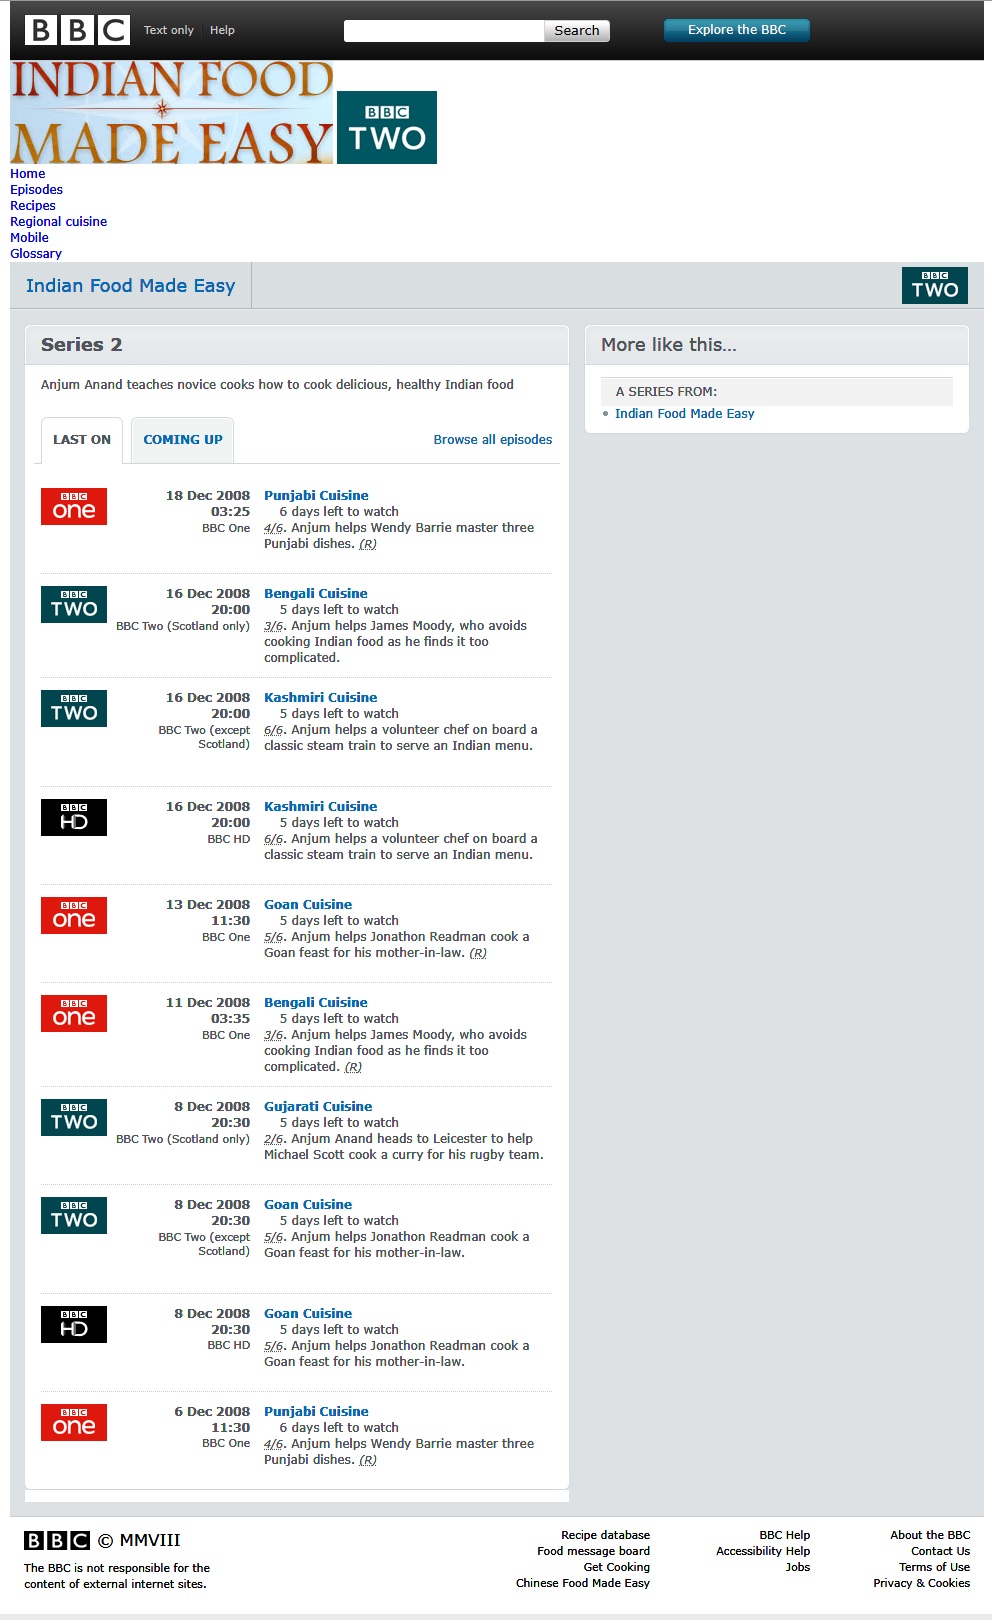Click BBC Two icon beside Gujarati Cuisine
The image size is (992, 1620).
click(x=74, y=1117)
